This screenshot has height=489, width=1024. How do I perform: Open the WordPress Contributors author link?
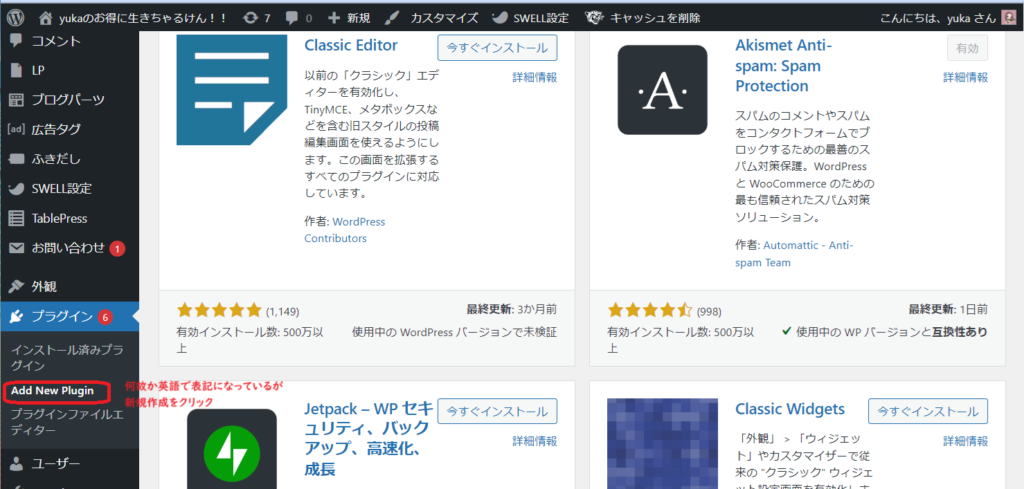(x=344, y=230)
